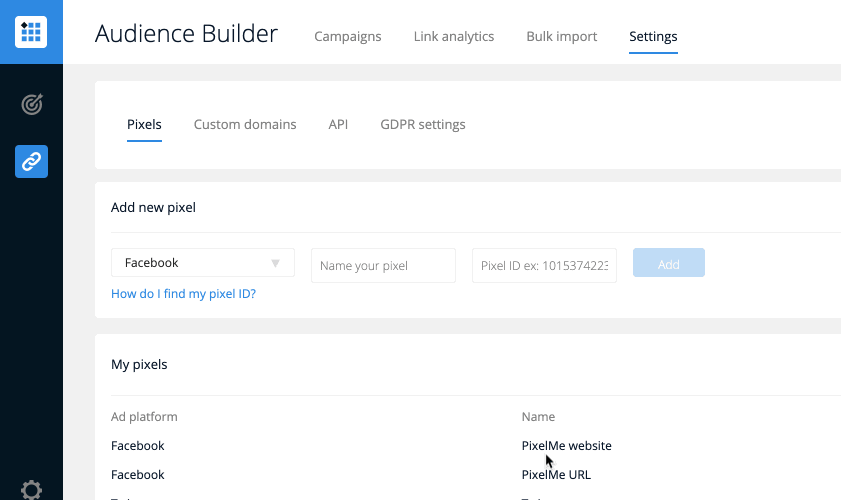Switch to the Campaigns tab
This screenshot has width=841, height=500.
click(347, 37)
